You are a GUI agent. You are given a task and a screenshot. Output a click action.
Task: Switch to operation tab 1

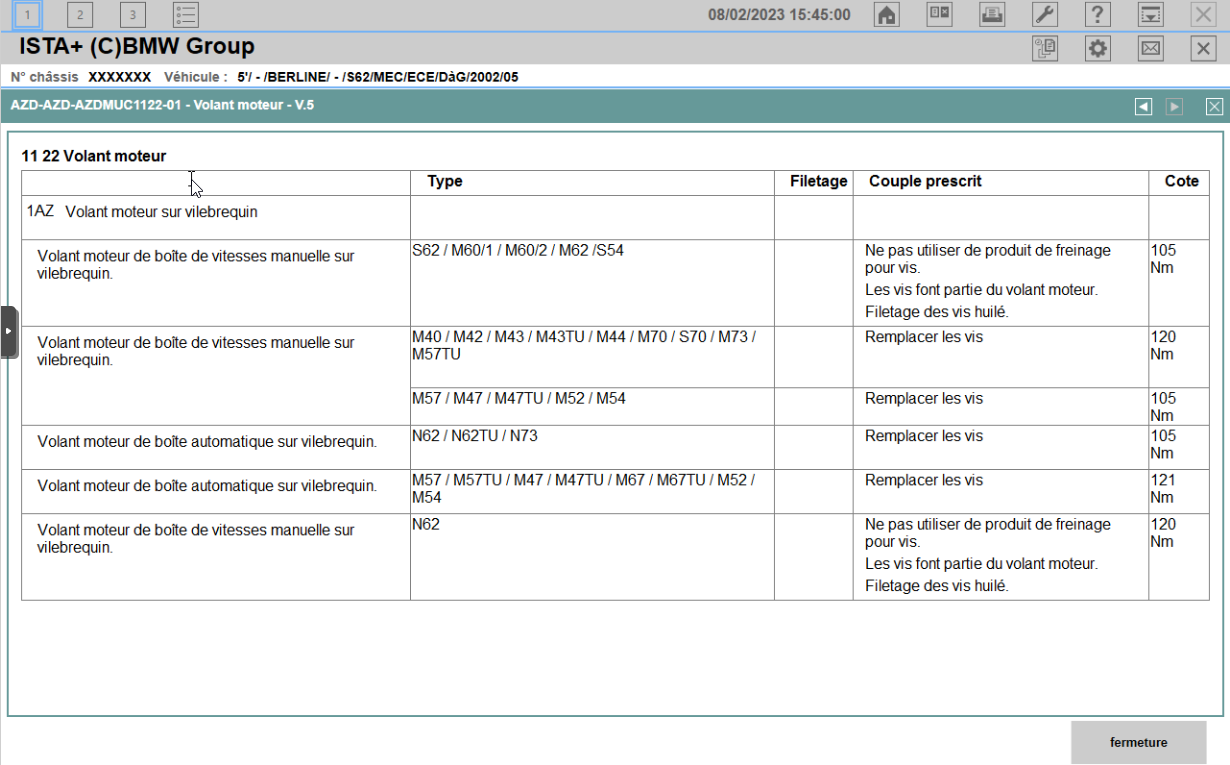pos(28,14)
